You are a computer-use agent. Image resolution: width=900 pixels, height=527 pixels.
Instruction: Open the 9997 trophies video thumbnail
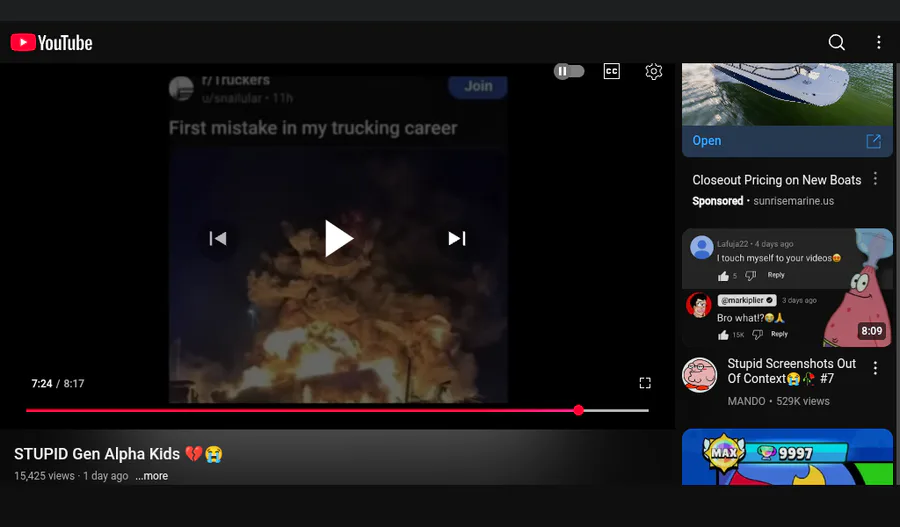pyautogui.click(x=787, y=457)
